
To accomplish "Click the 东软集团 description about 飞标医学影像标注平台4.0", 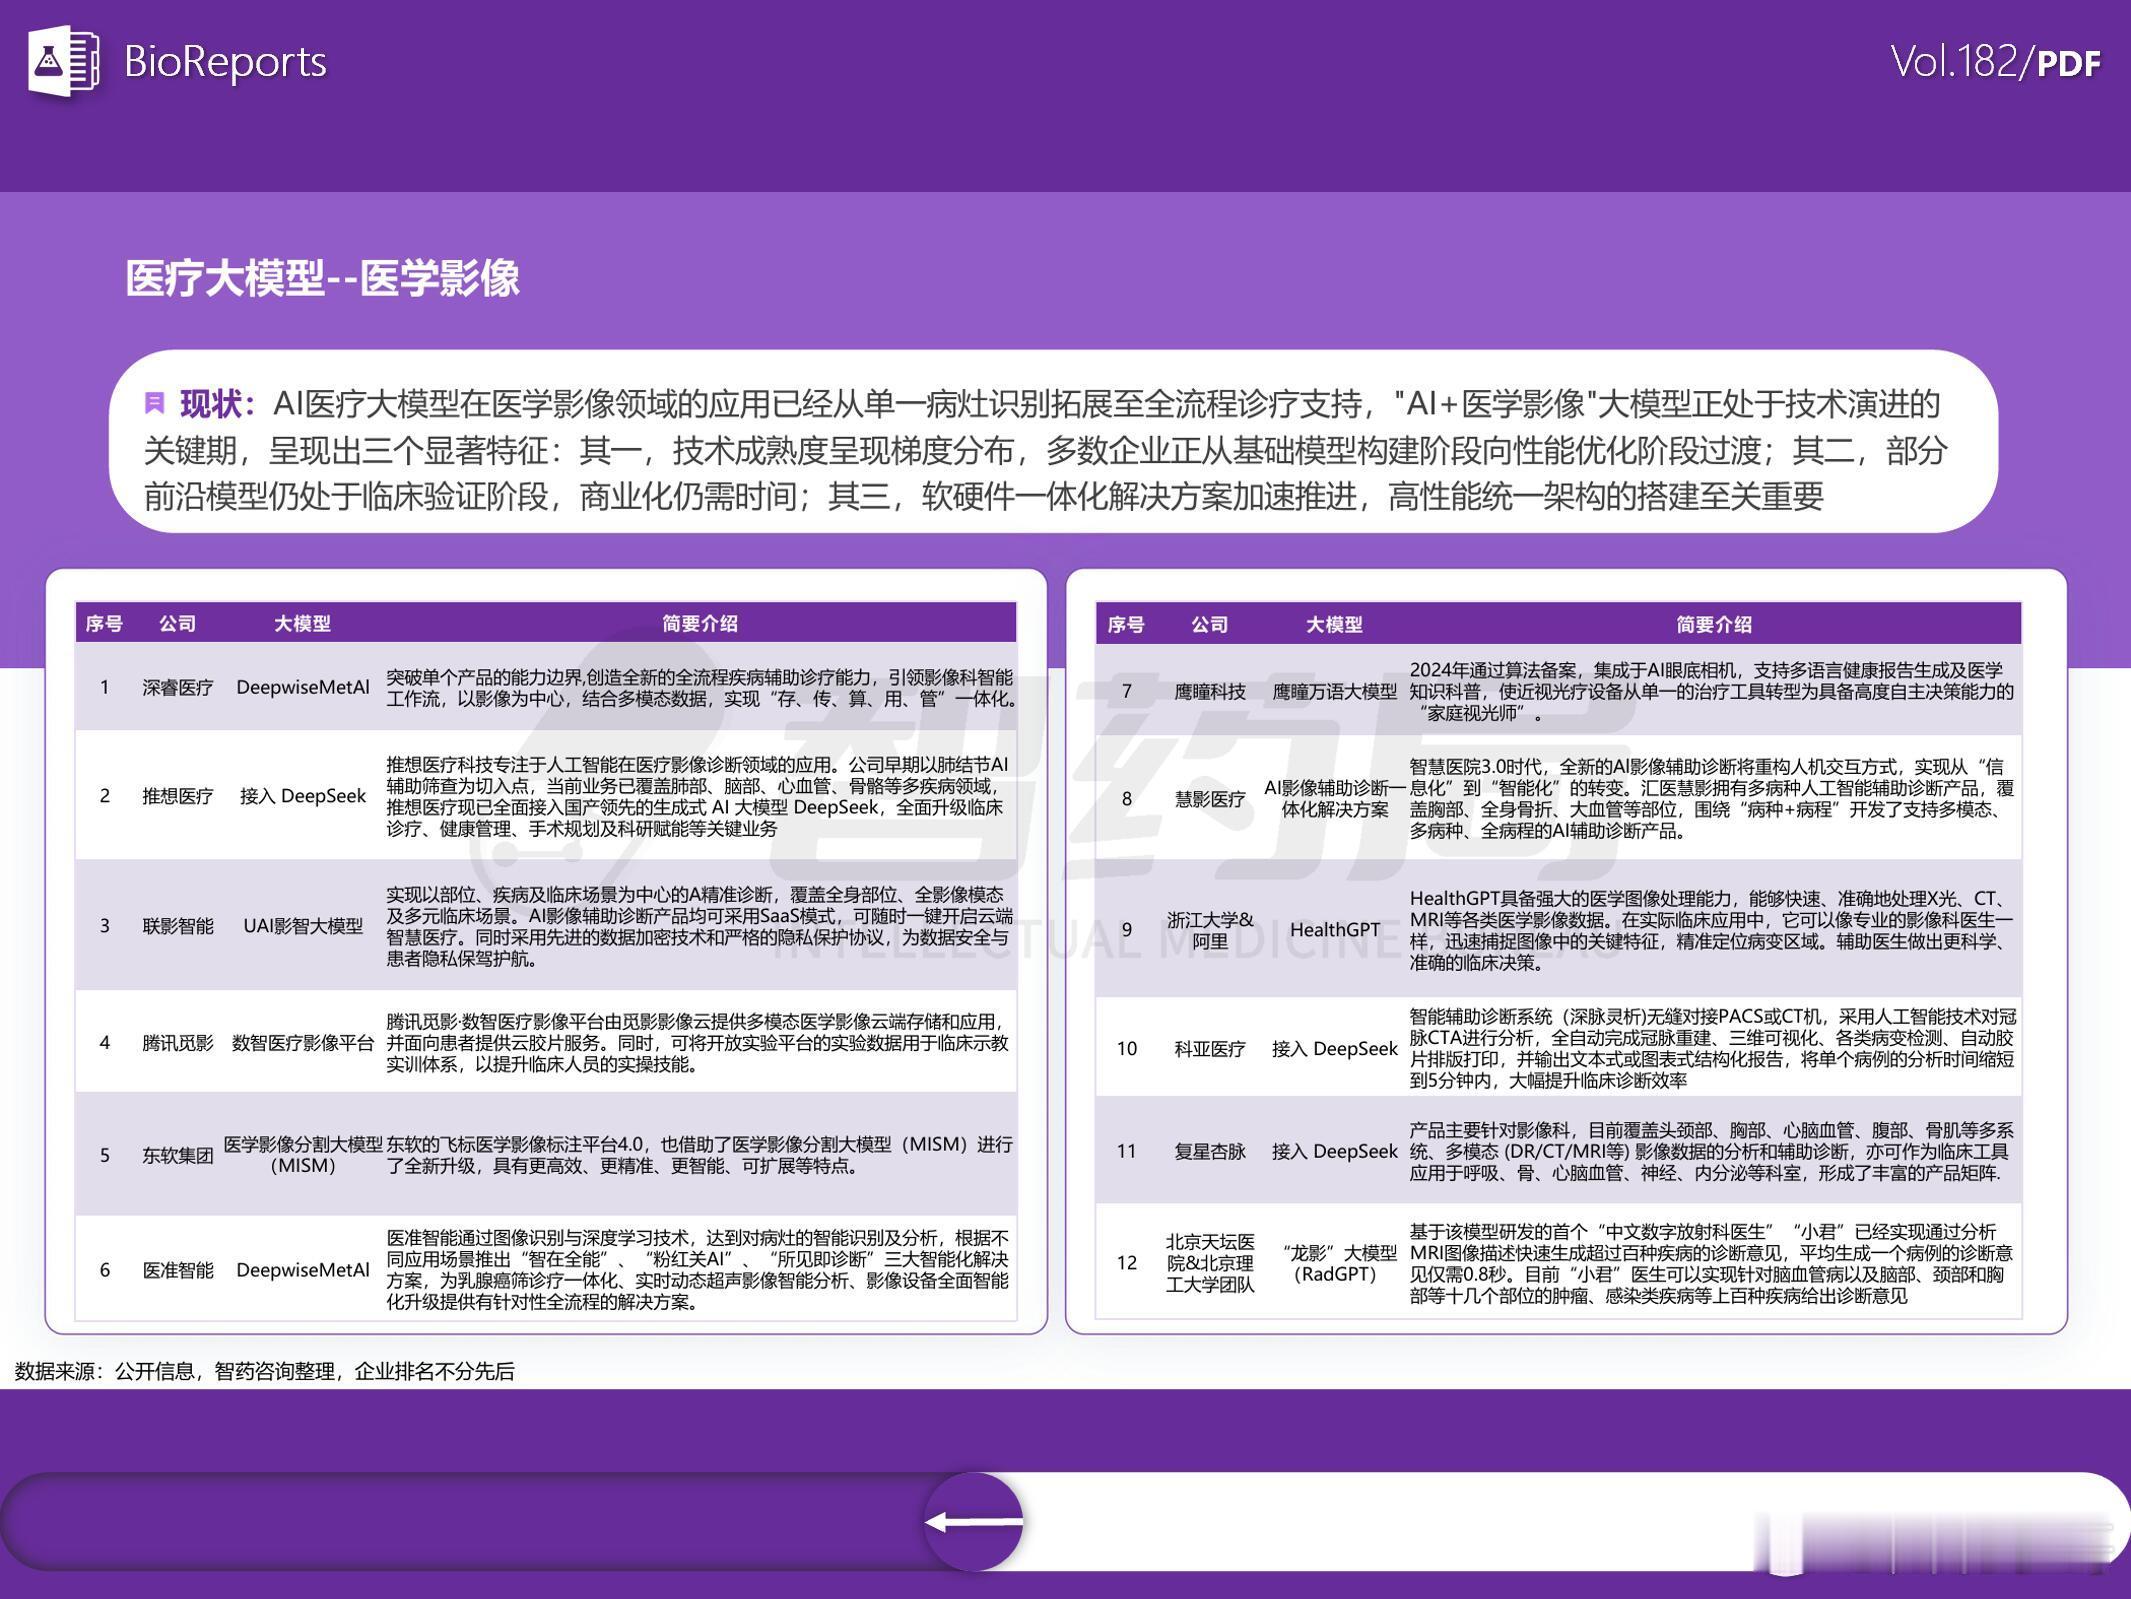I will pos(699,1155).
